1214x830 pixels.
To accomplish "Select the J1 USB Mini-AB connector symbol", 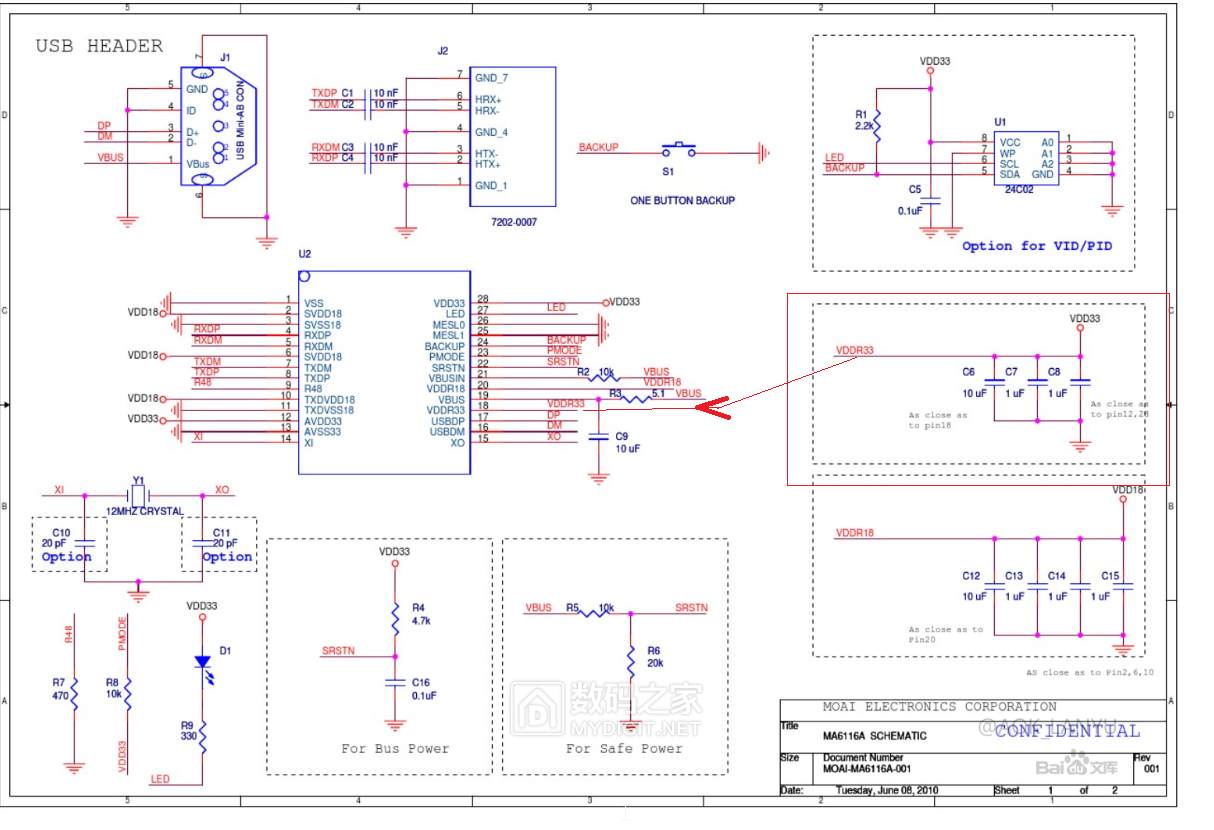I will tap(218, 126).
